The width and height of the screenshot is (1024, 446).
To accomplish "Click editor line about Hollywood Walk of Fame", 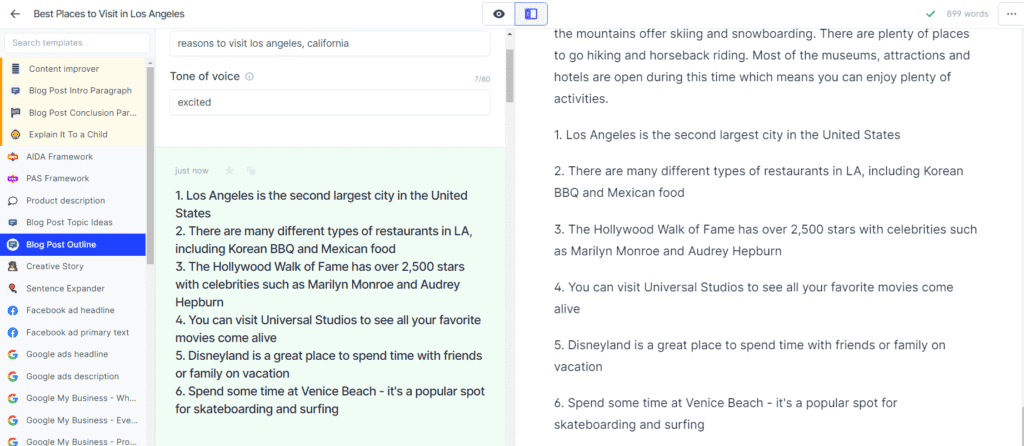I will (765, 240).
